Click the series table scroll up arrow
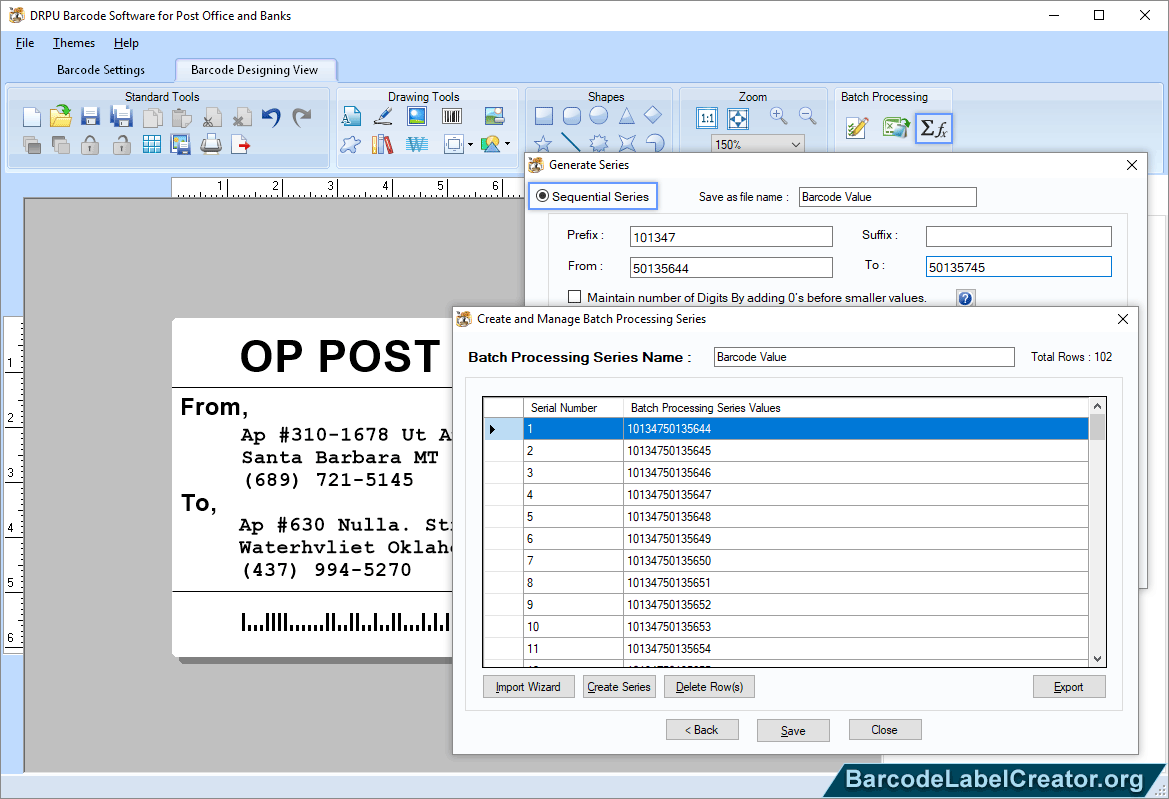Image resolution: width=1169 pixels, height=799 pixels. 1097,406
